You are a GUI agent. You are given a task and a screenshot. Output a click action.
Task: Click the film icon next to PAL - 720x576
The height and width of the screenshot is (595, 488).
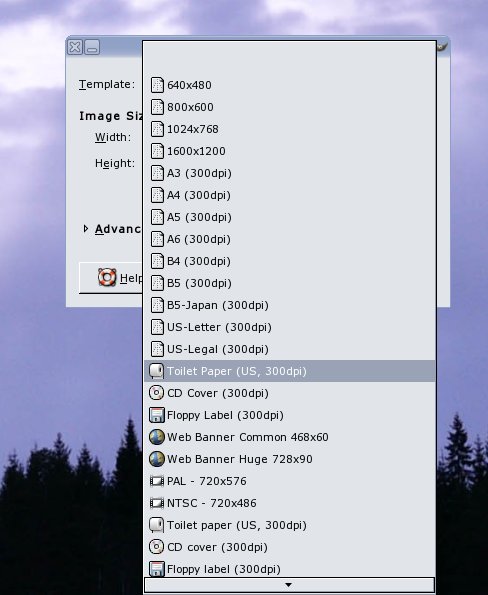pyautogui.click(x=156, y=481)
